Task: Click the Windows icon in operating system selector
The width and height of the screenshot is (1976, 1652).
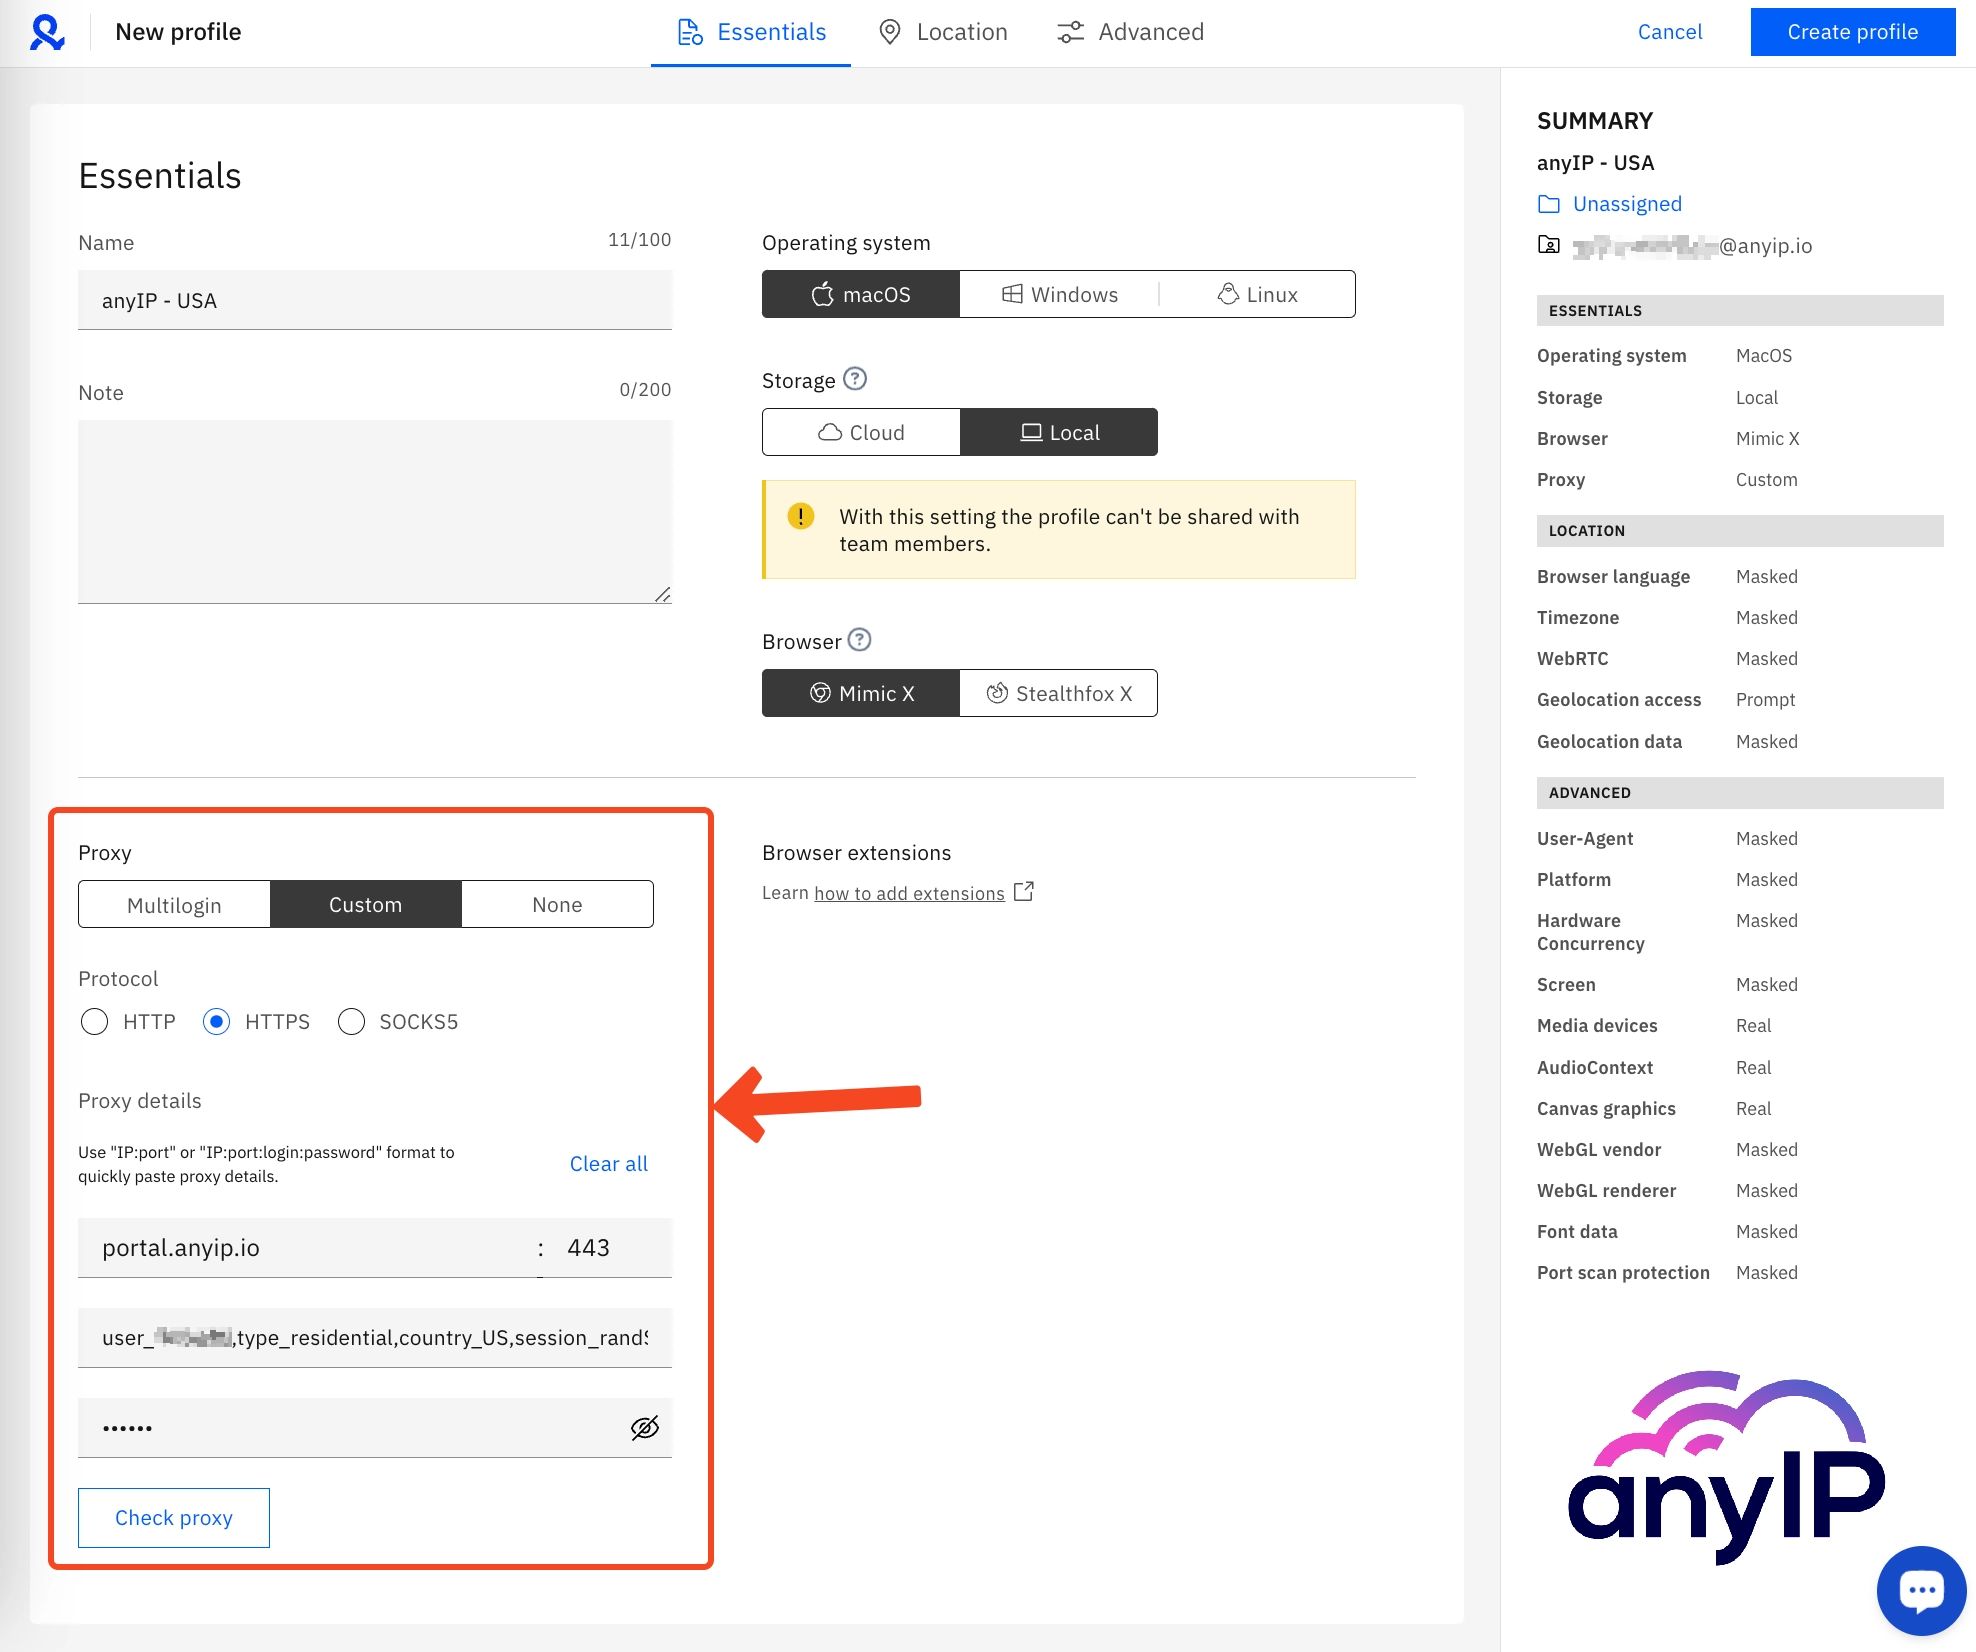Action: tap(1012, 294)
